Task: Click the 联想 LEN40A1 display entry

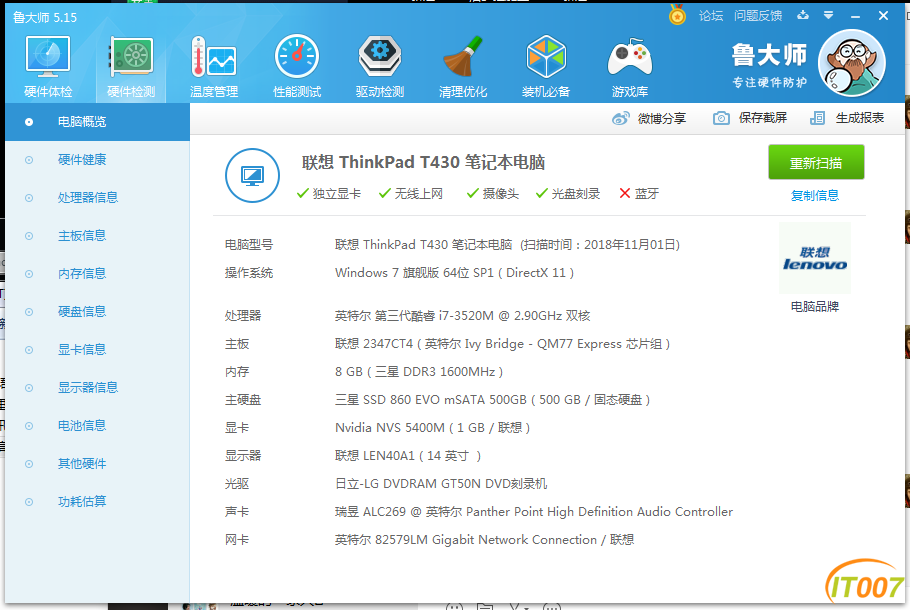Action: coord(408,456)
